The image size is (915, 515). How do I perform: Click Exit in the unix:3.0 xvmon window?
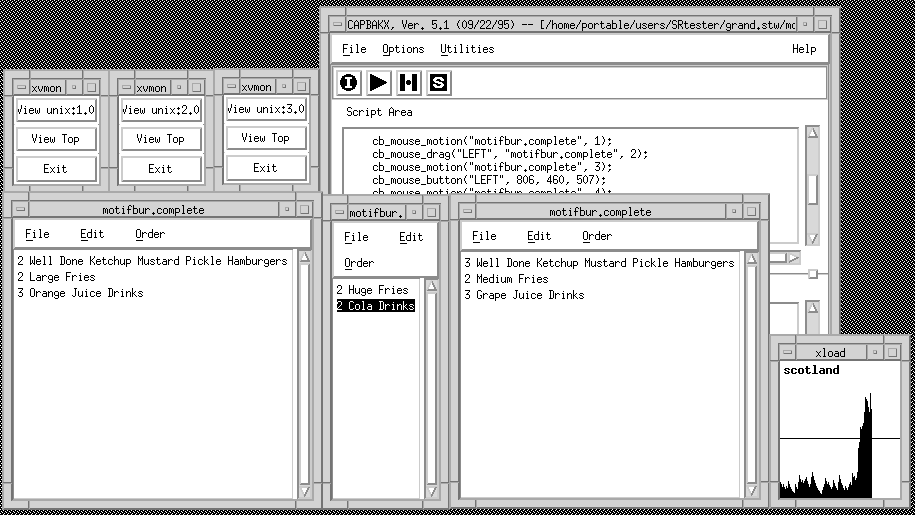(265, 168)
